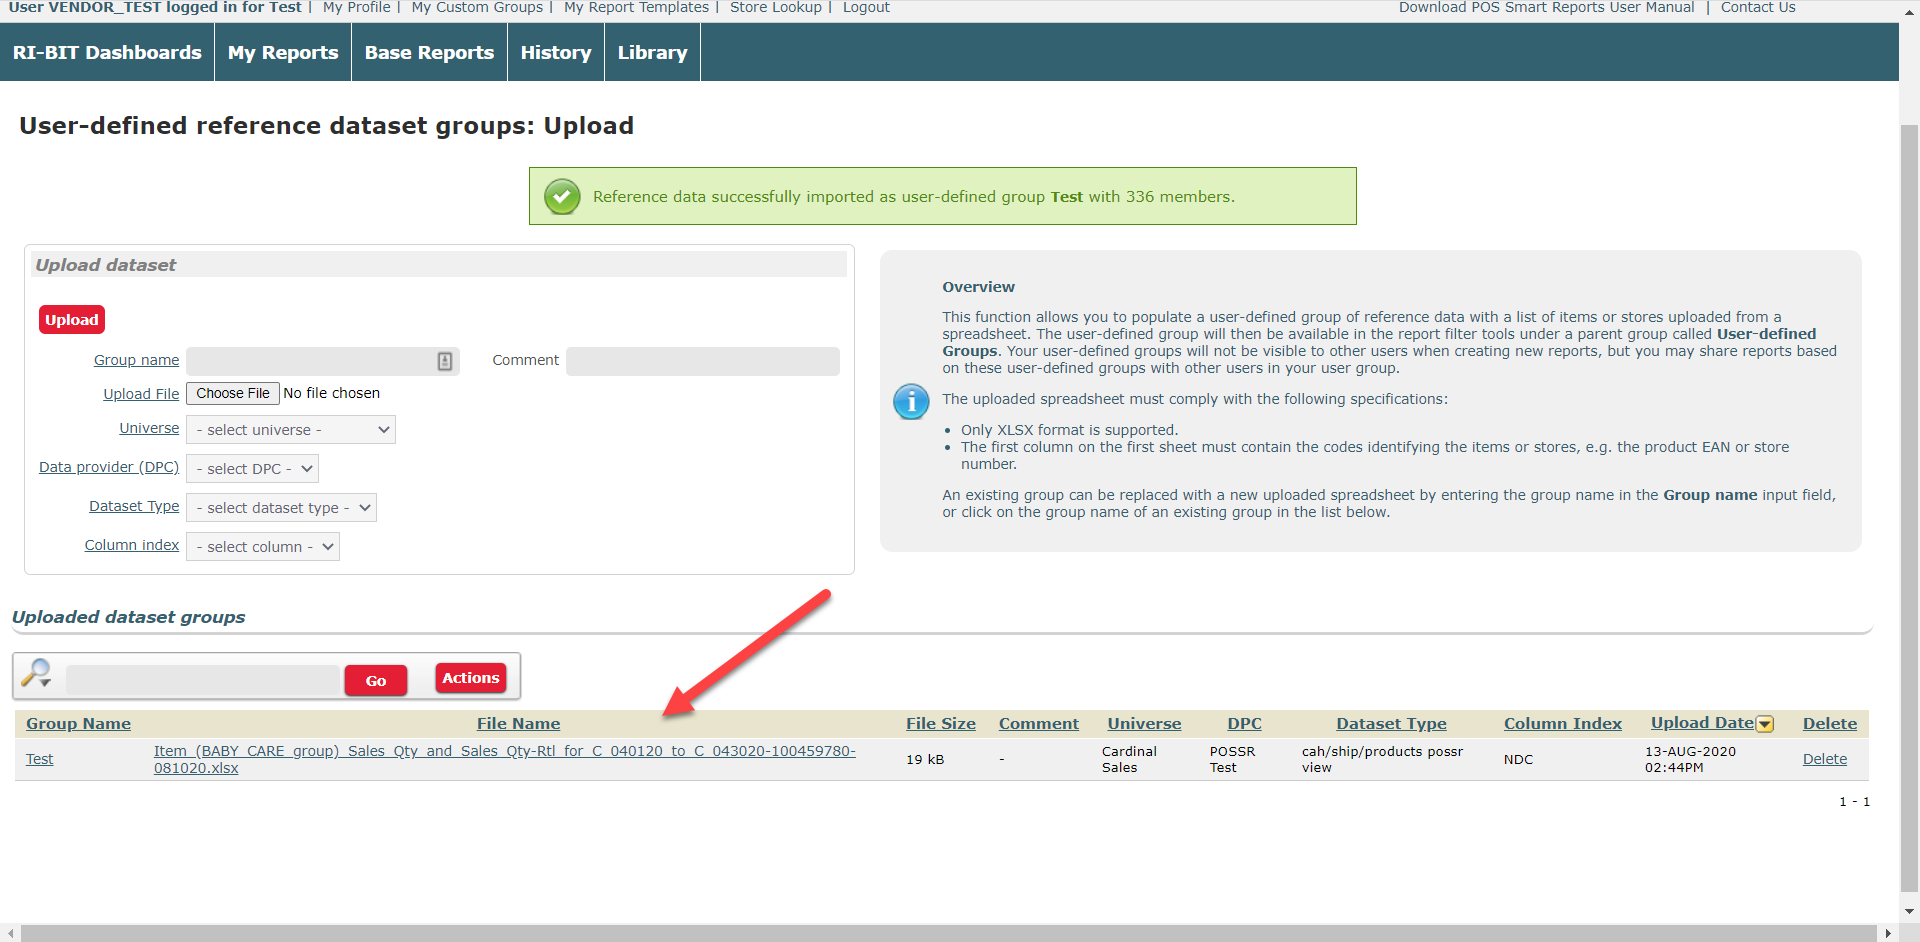The width and height of the screenshot is (1920, 942).
Task: Expand the select column dropdown
Action: tap(263, 547)
